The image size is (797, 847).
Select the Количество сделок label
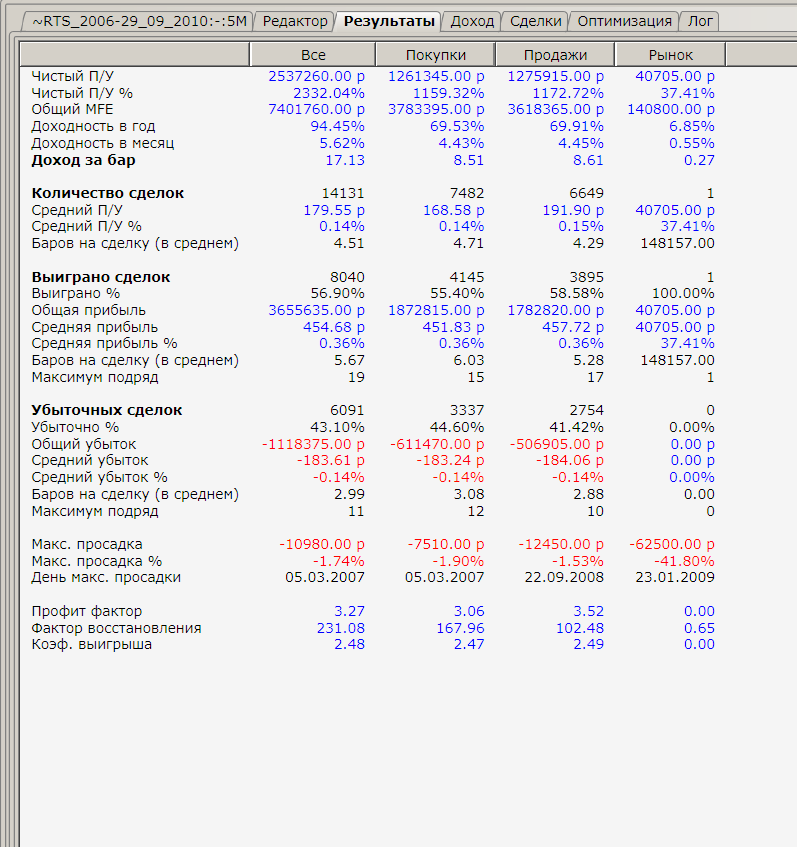tap(108, 193)
